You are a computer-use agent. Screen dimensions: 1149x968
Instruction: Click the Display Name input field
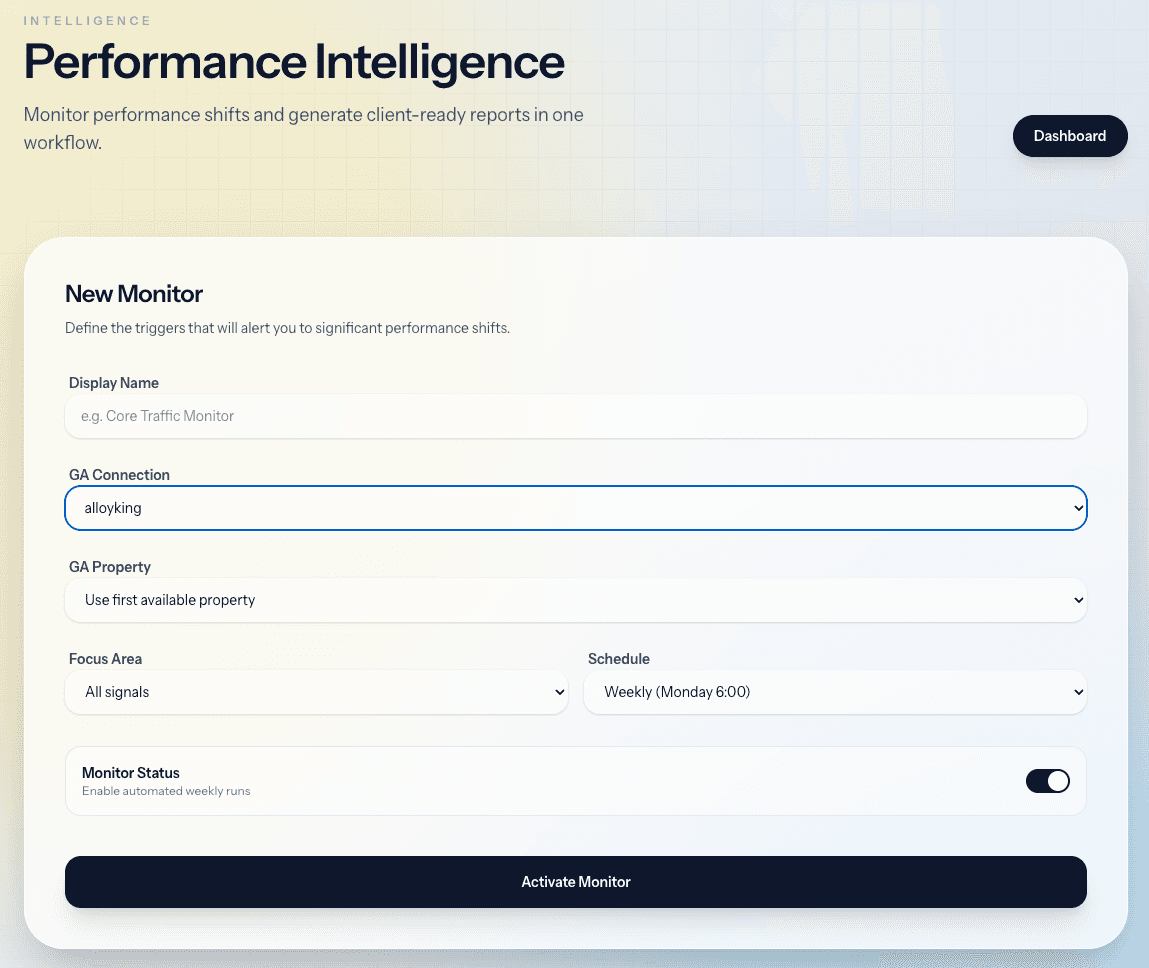click(x=575, y=416)
